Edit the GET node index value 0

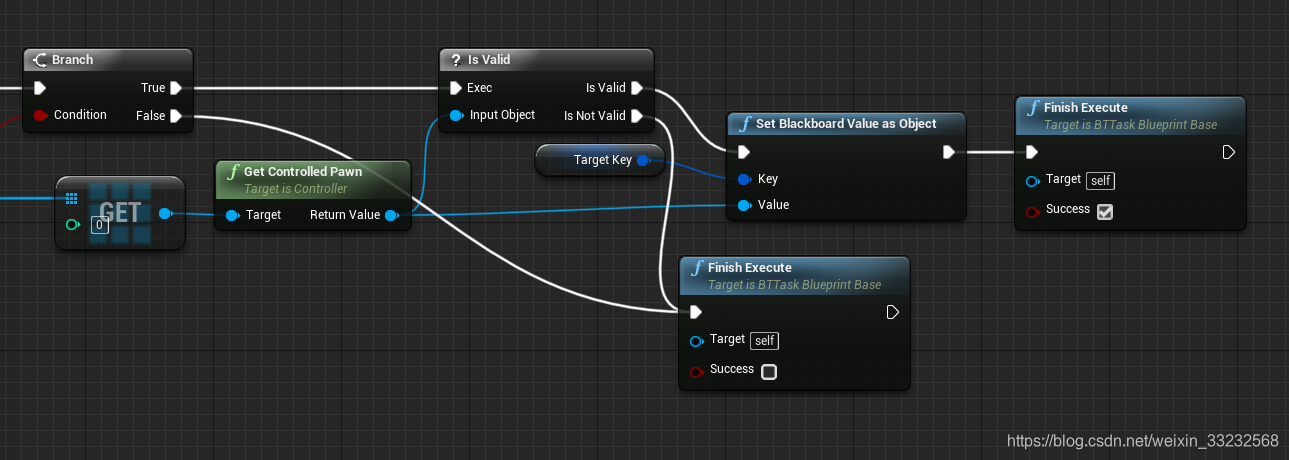coord(99,225)
